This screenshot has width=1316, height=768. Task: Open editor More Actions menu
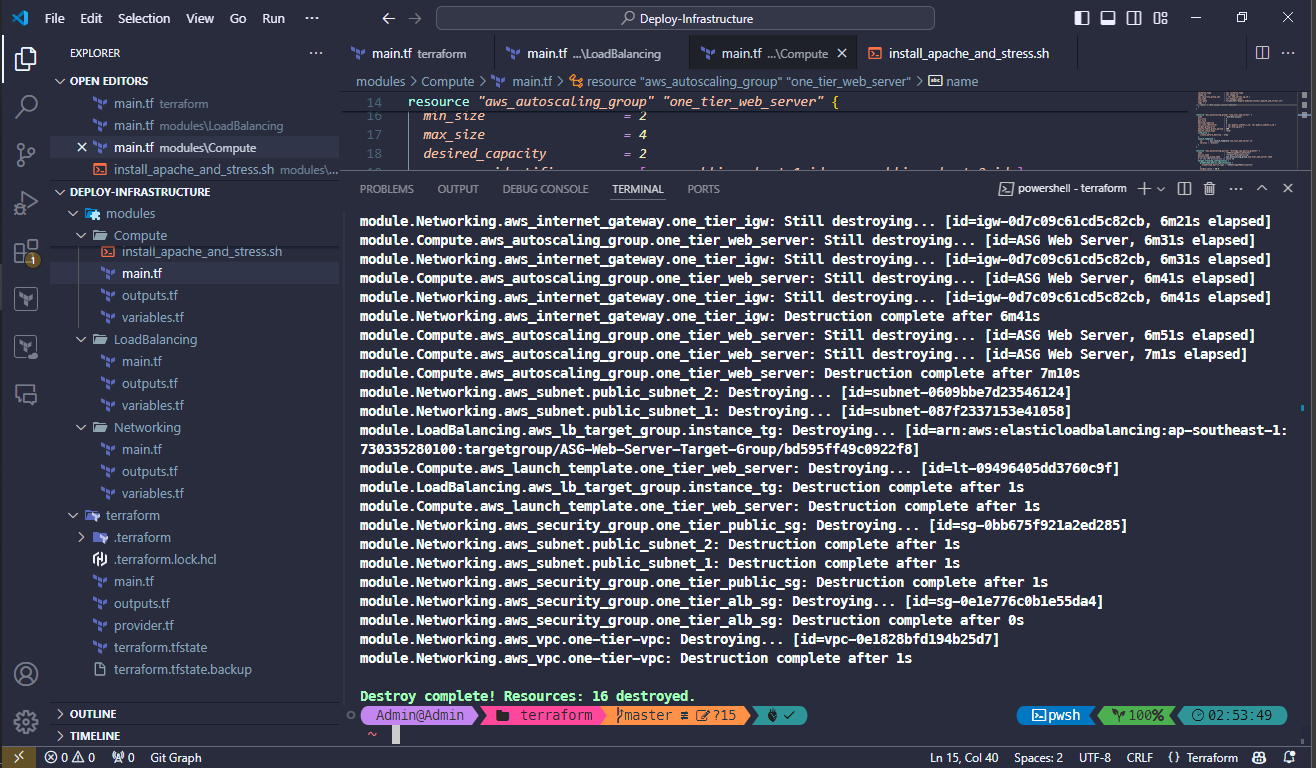click(1289, 53)
